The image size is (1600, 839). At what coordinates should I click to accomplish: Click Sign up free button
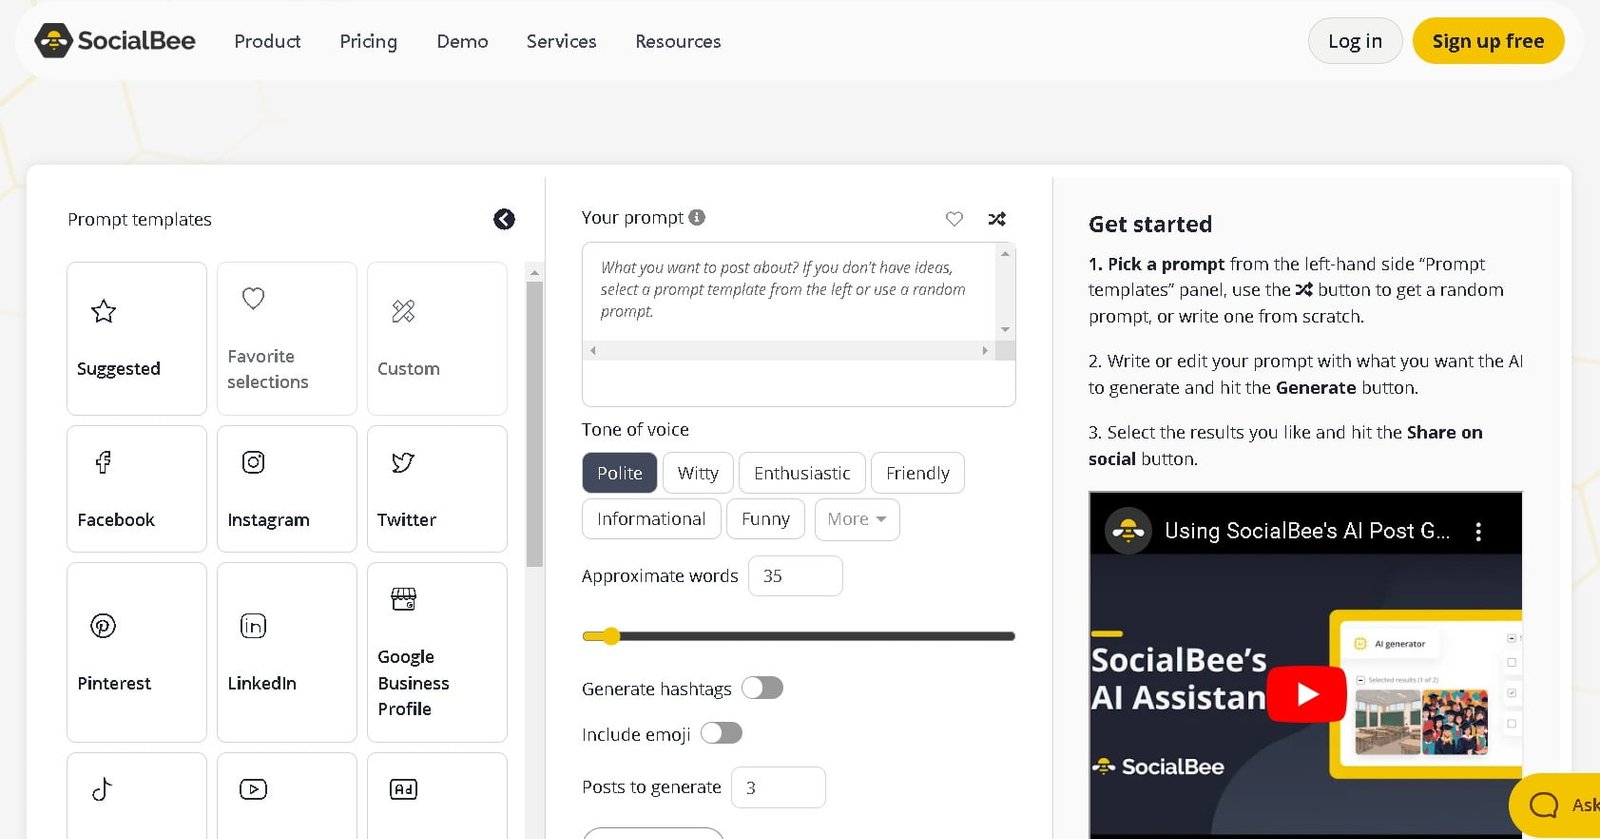click(x=1488, y=41)
